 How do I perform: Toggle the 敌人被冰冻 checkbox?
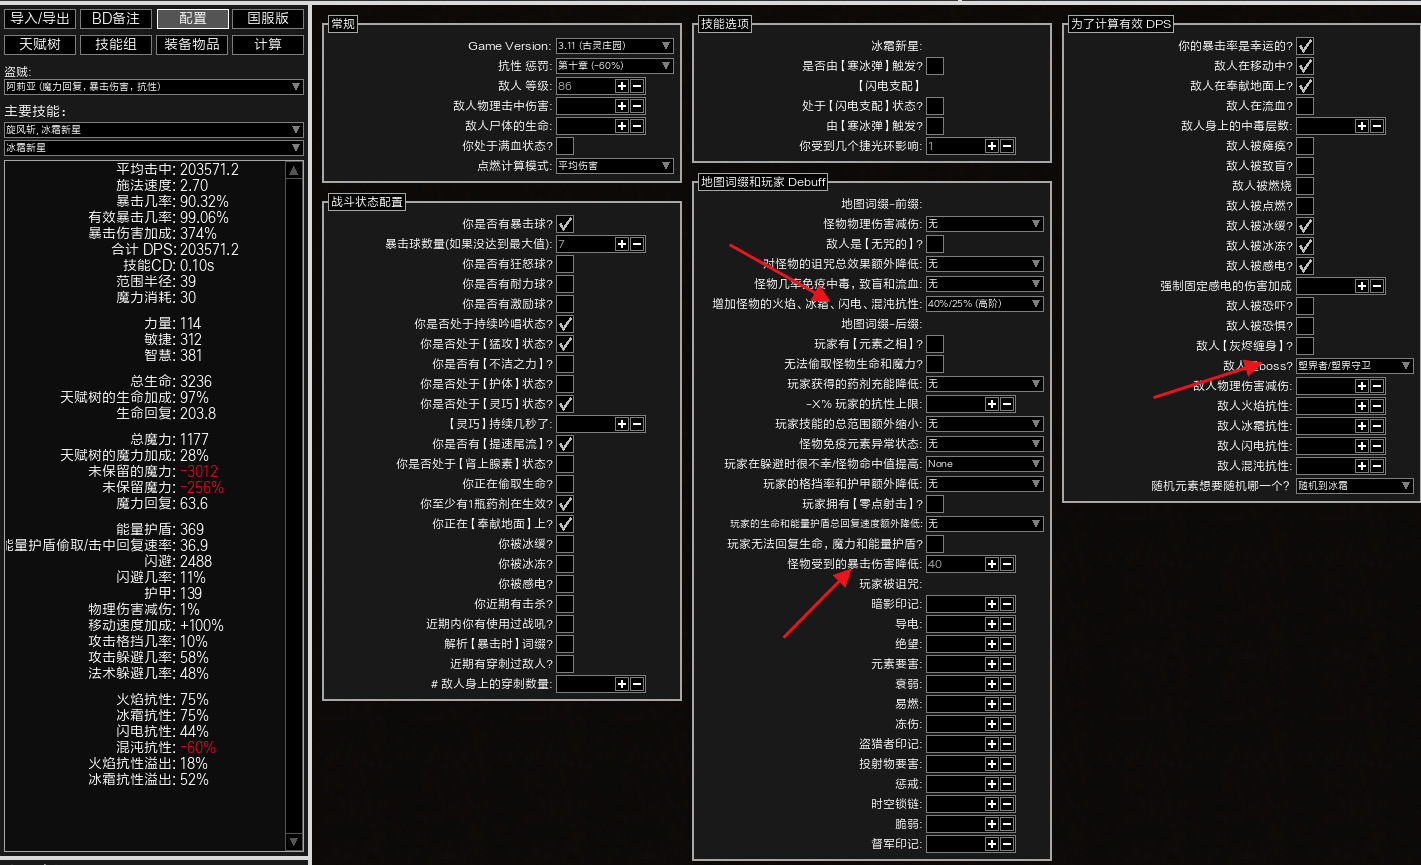[1305, 246]
